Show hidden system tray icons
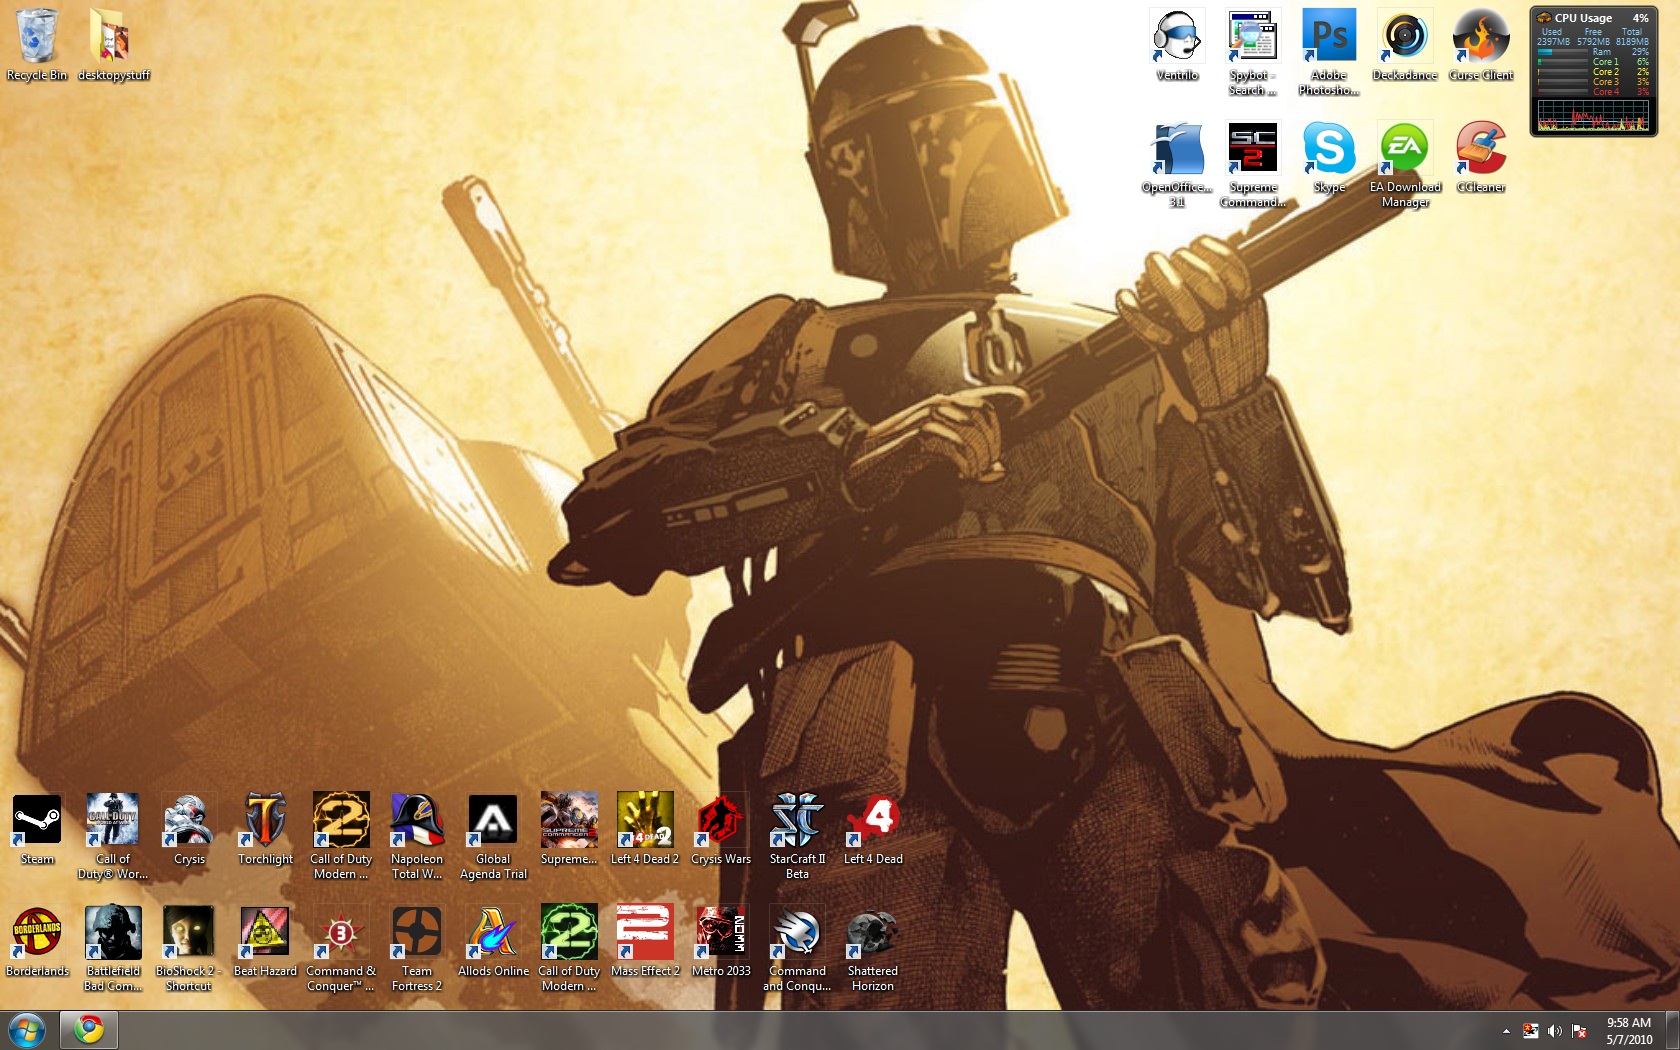Screen dimensions: 1680x1050 pos(1506,1031)
